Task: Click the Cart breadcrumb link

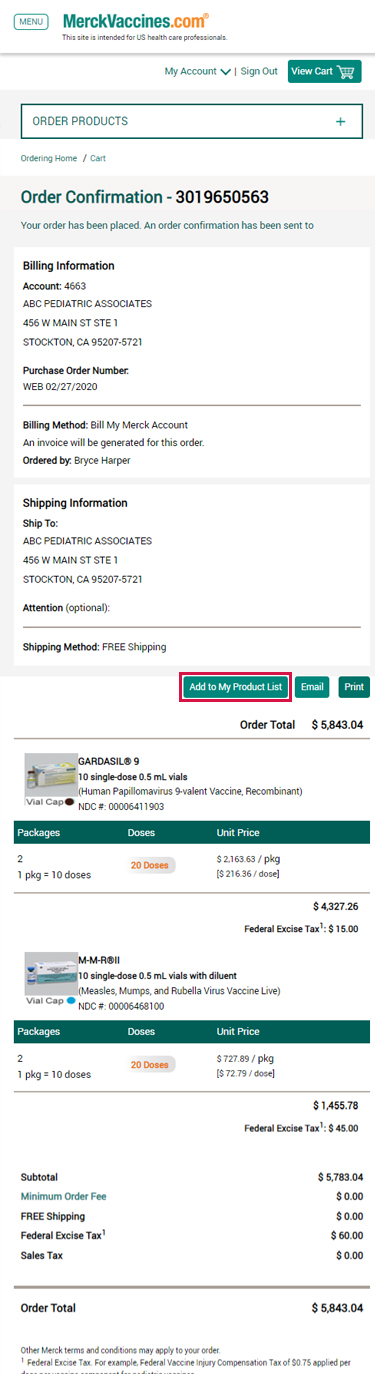Action: tap(98, 158)
